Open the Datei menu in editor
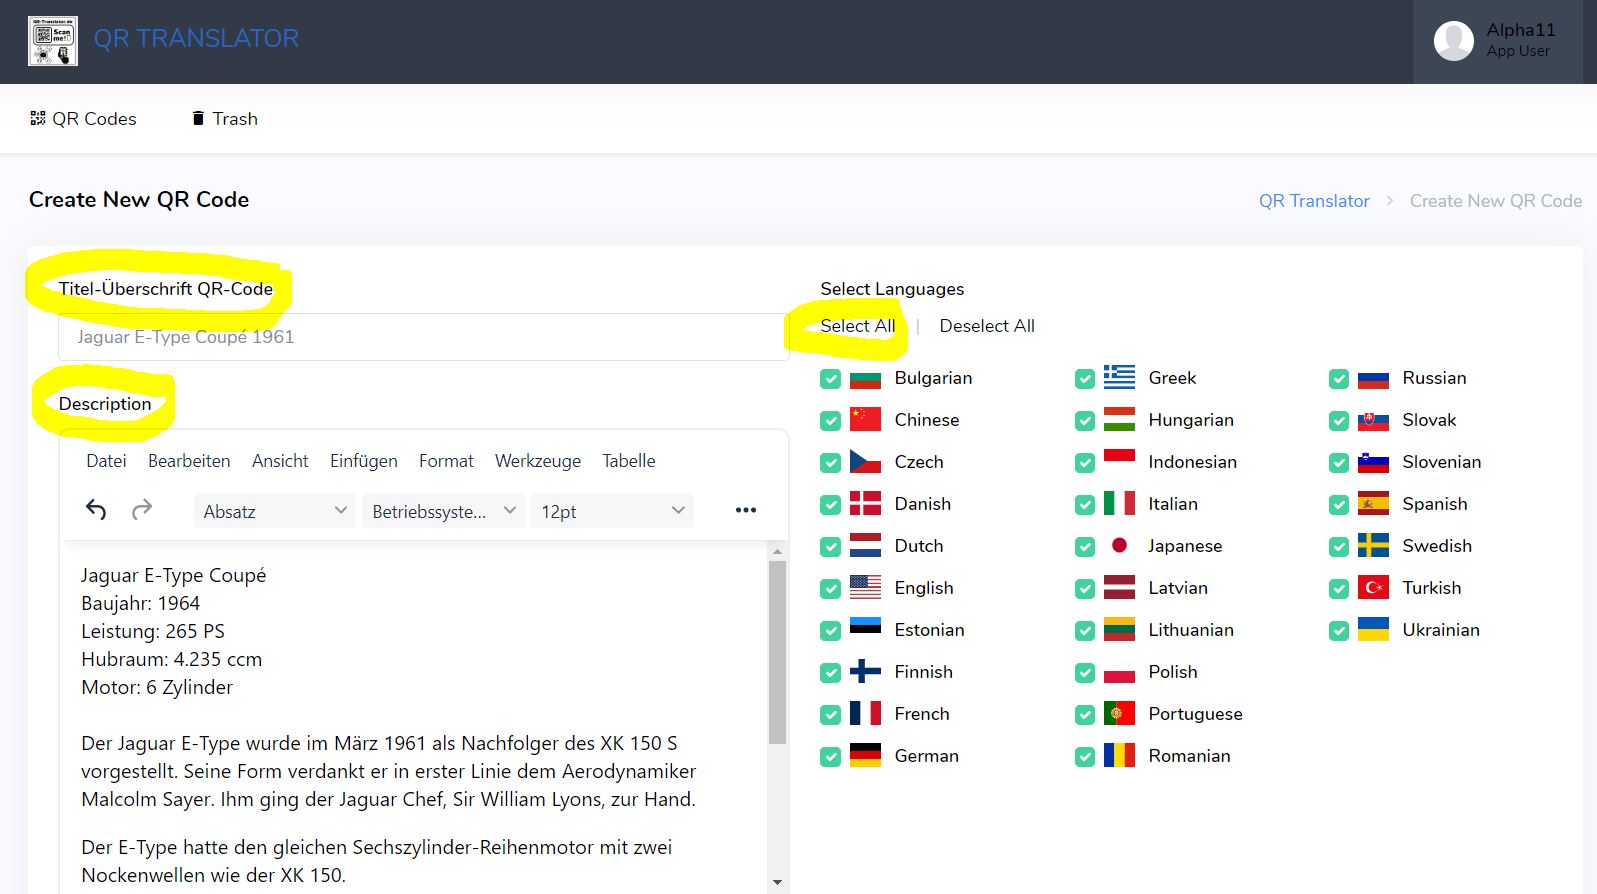1597x894 pixels. (106, 461)
